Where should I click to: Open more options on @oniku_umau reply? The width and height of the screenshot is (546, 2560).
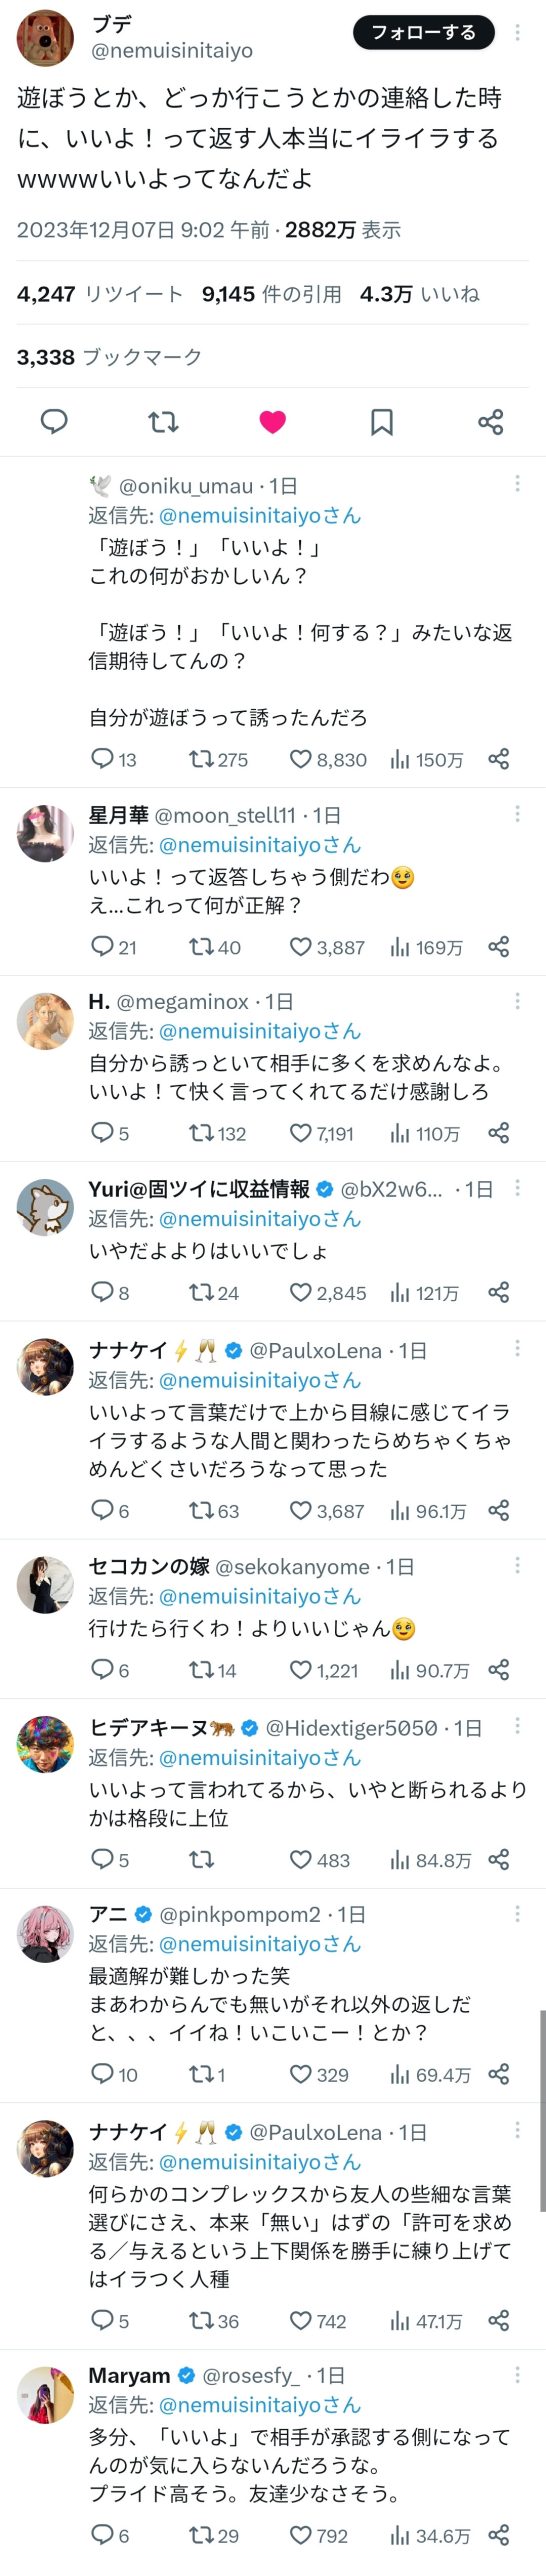[517, 484]
